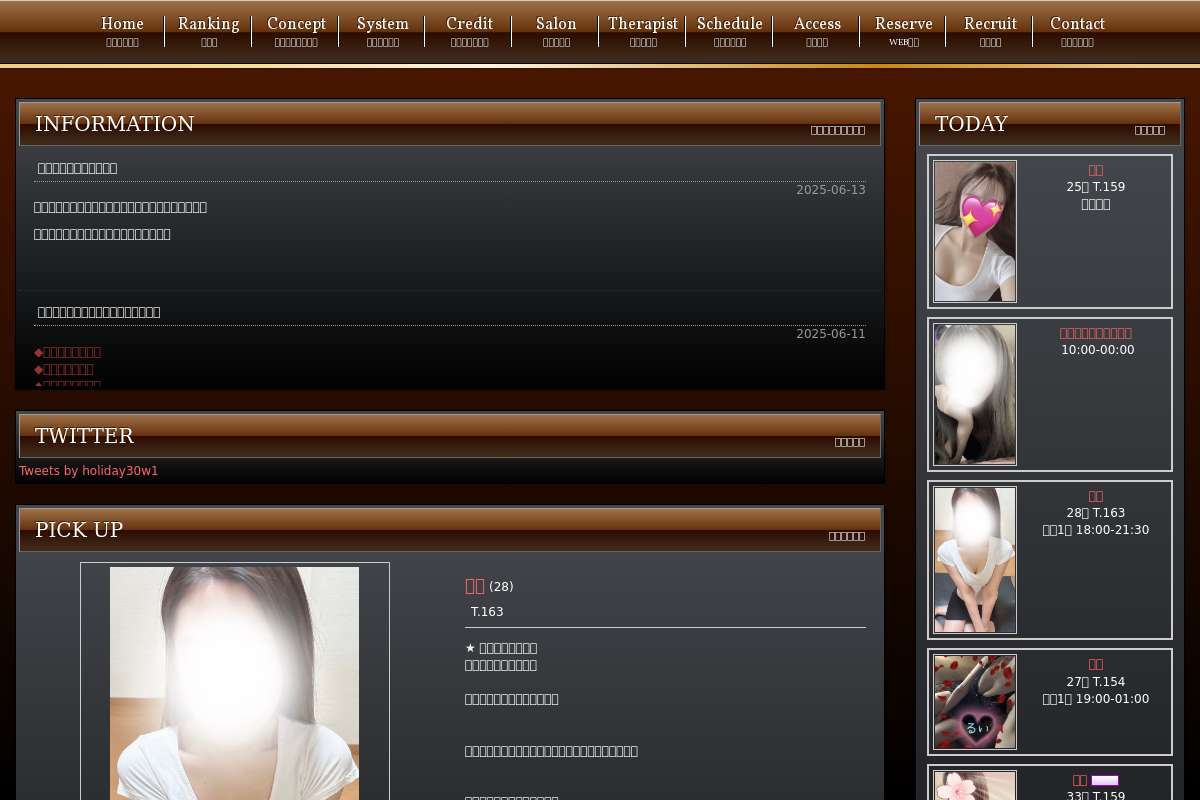The image size is (1200, 800).
Task: Open the small link in the PICK UP header
Action: coord(847,536)
